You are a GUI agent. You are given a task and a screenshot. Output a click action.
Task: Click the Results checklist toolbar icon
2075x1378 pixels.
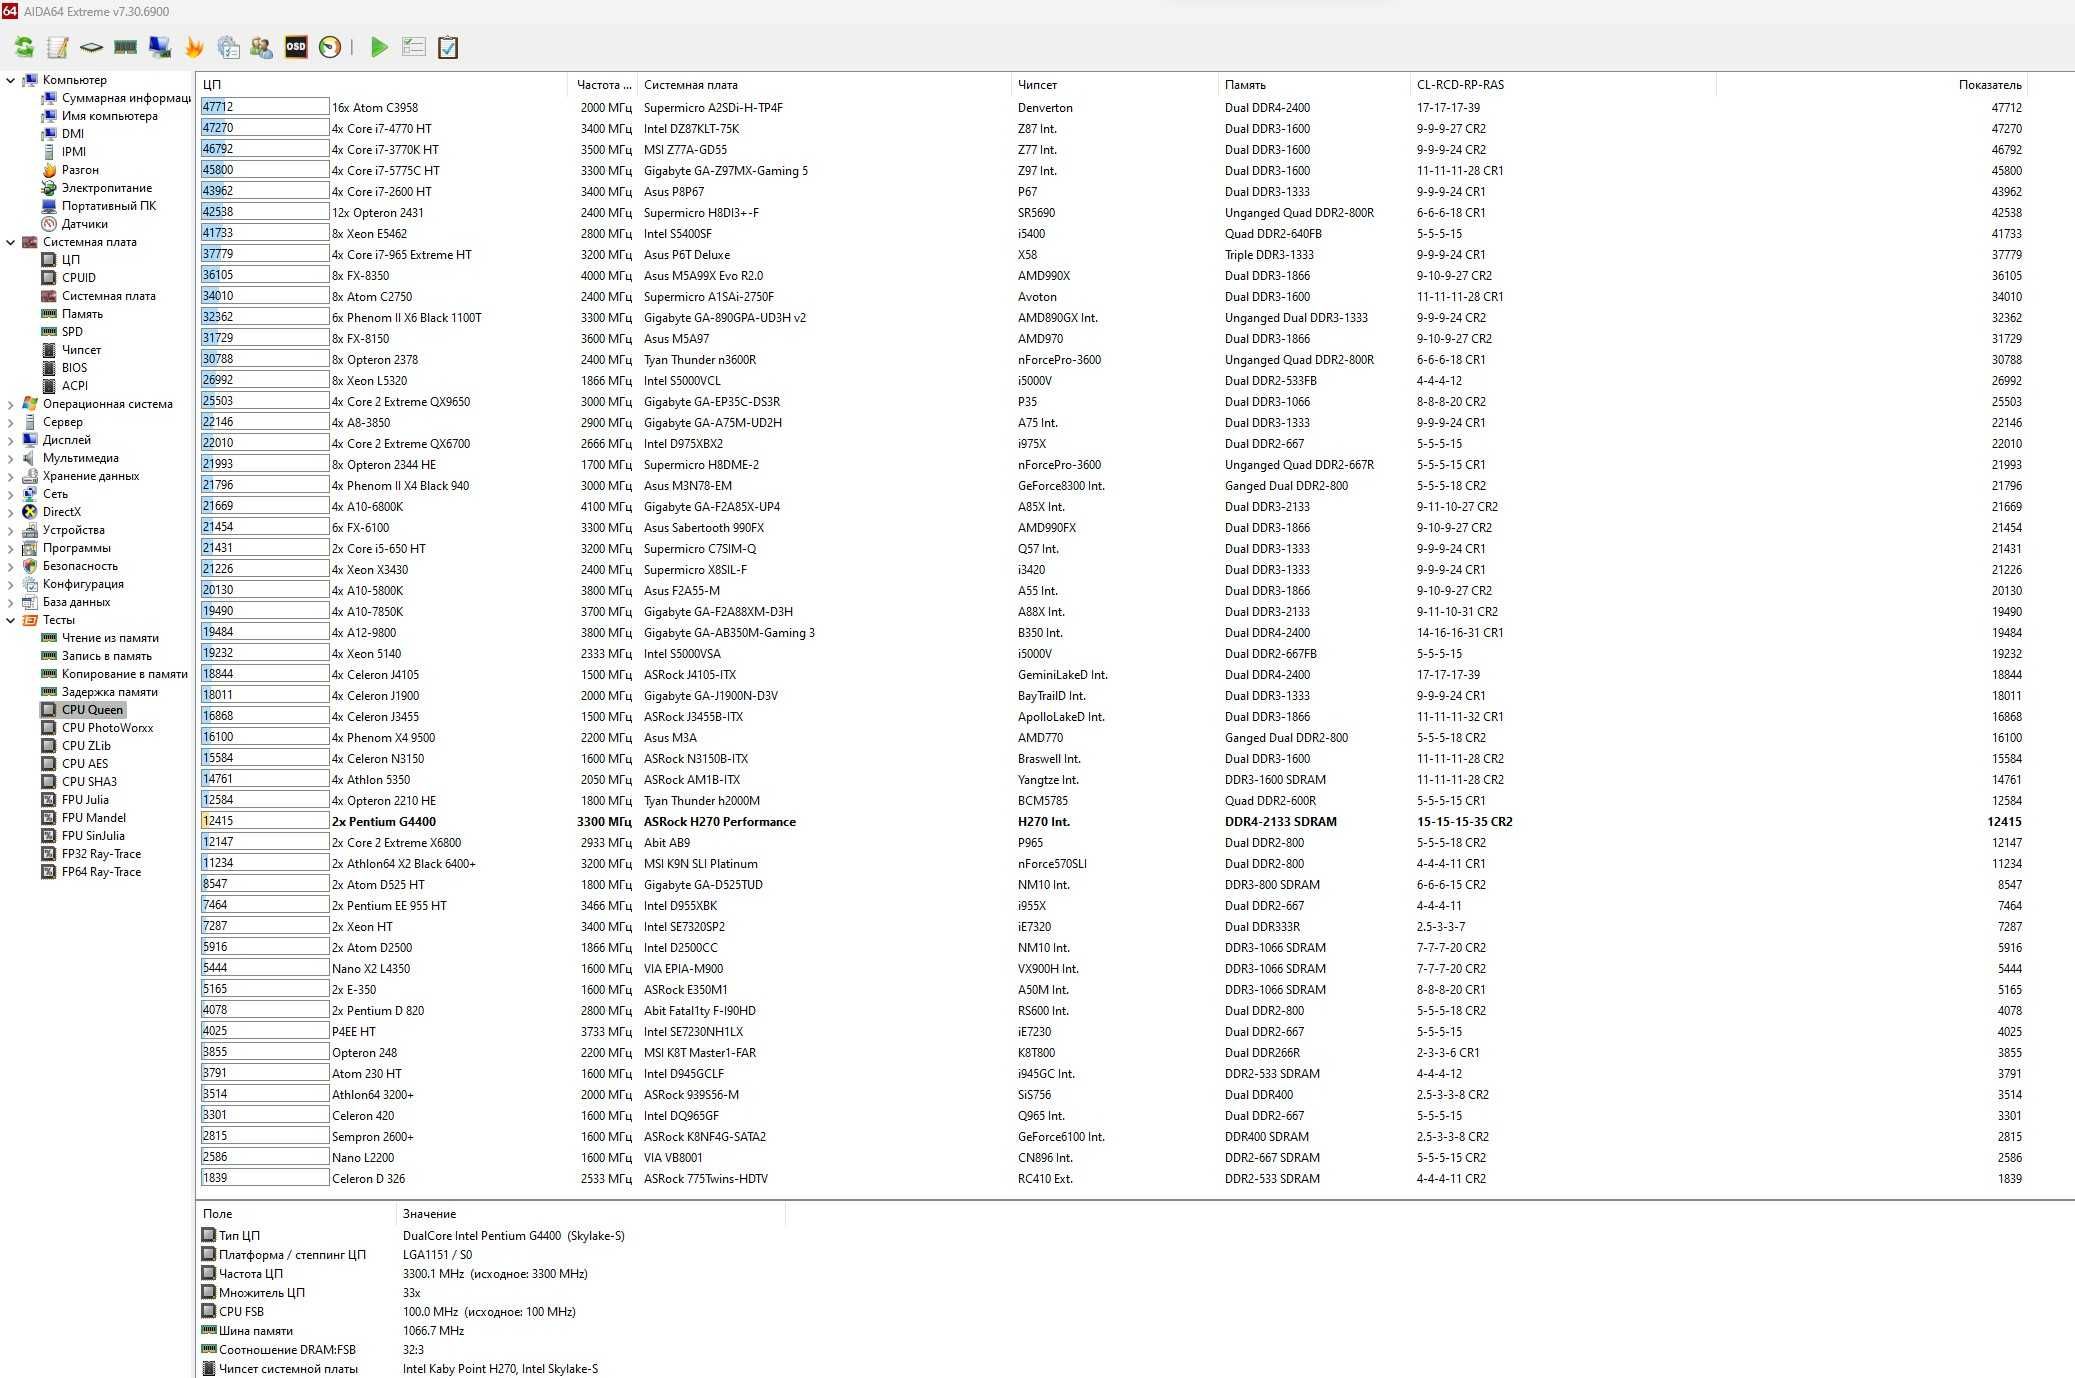coord(413,47)
